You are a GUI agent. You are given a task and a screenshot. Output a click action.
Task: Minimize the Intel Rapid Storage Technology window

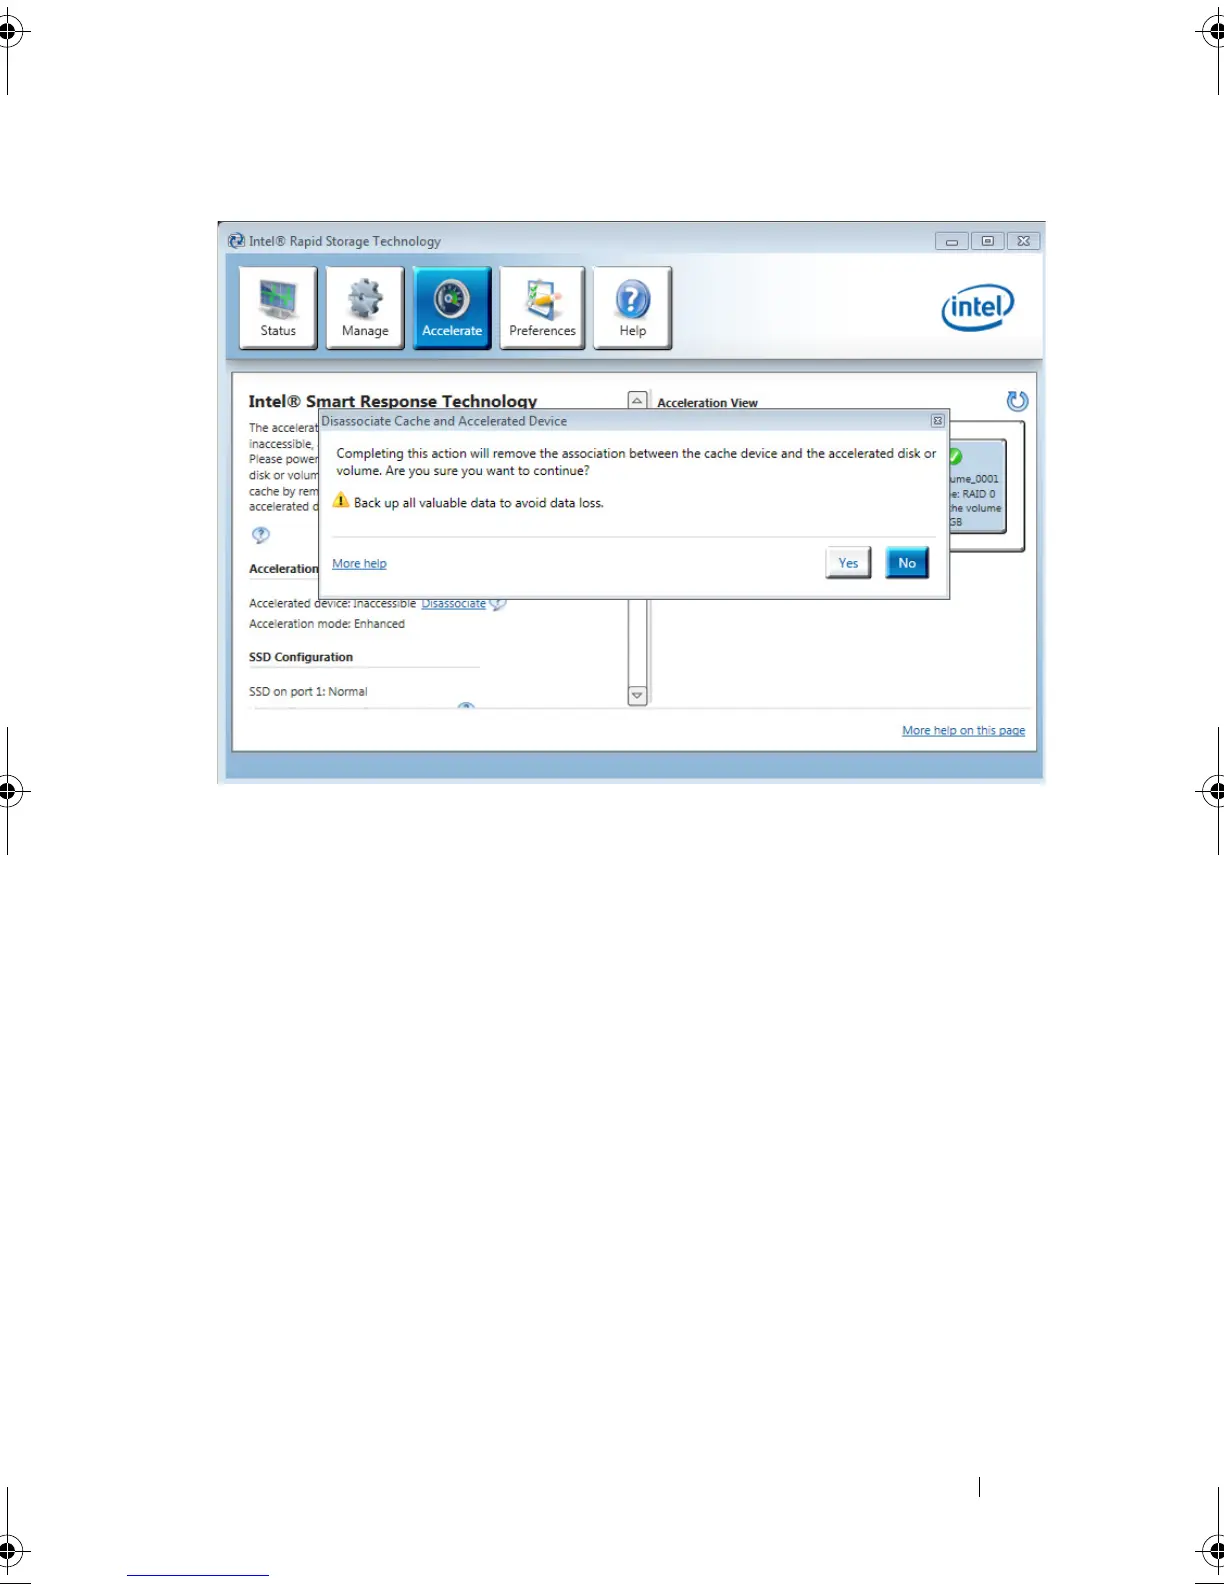coord(951,241)
